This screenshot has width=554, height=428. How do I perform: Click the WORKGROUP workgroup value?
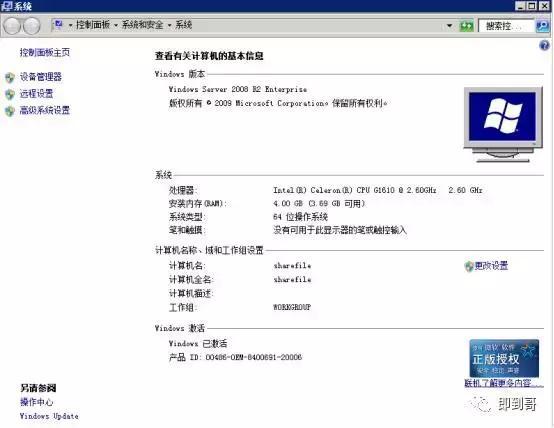292,307
